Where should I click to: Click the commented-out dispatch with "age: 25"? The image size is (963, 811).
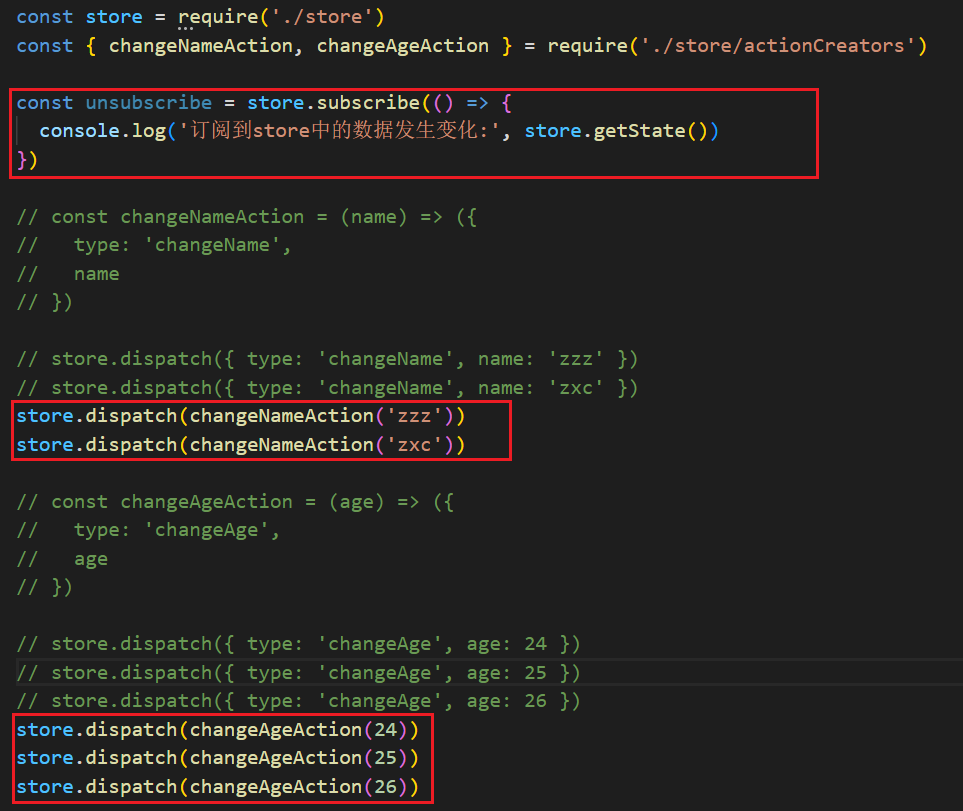coord(298,673)
